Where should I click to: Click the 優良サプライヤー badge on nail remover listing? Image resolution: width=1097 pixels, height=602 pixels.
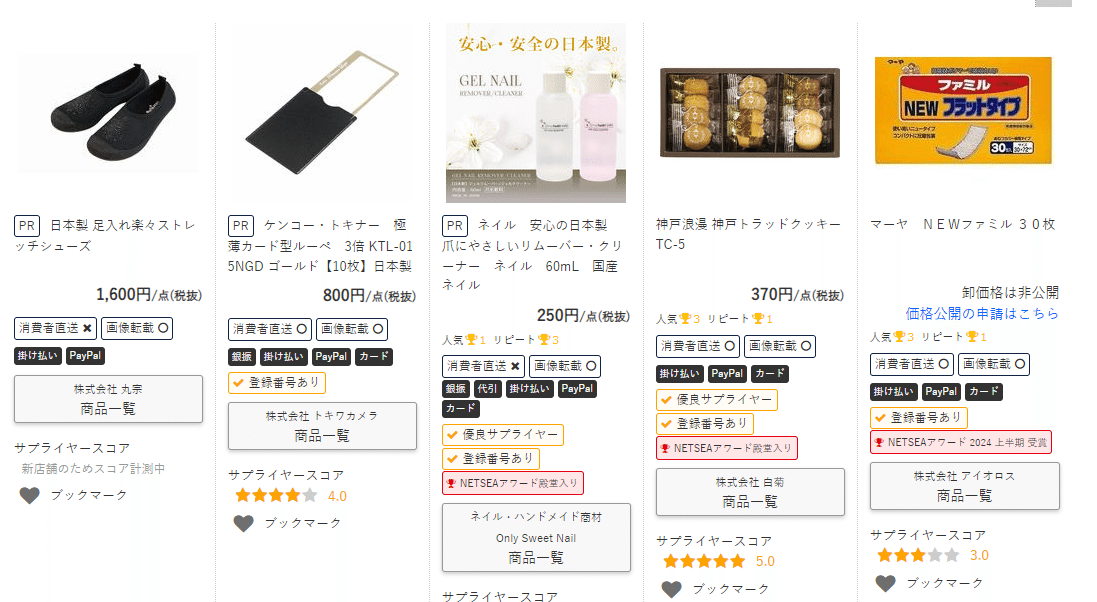tap(503, 435)
